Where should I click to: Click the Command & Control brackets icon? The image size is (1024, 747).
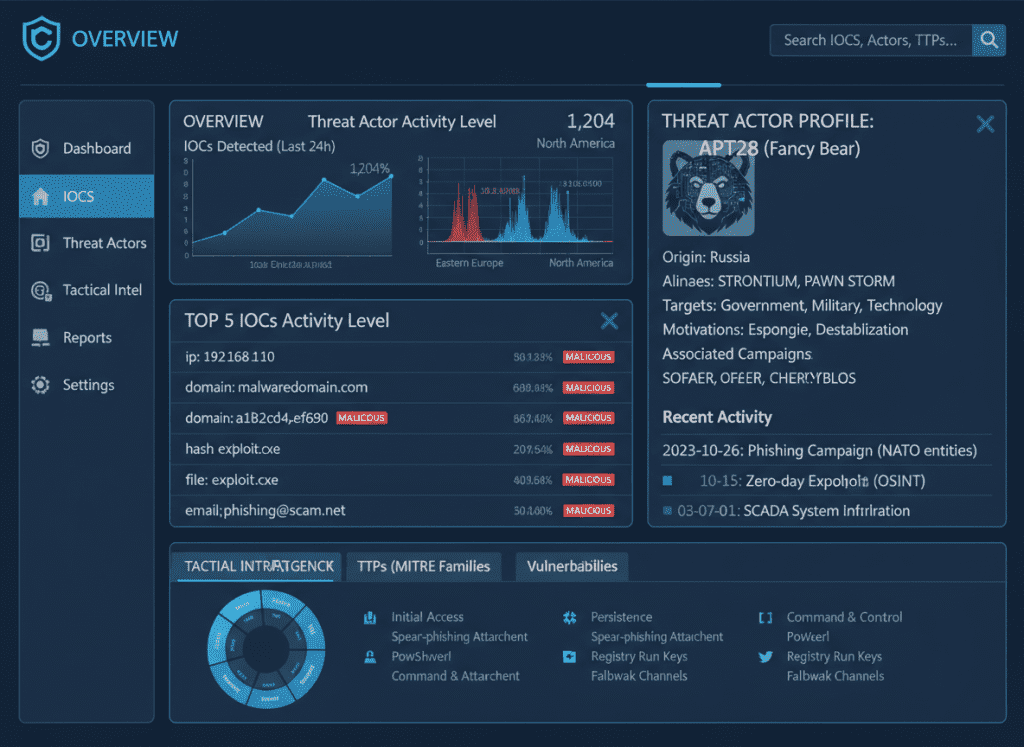766,617
